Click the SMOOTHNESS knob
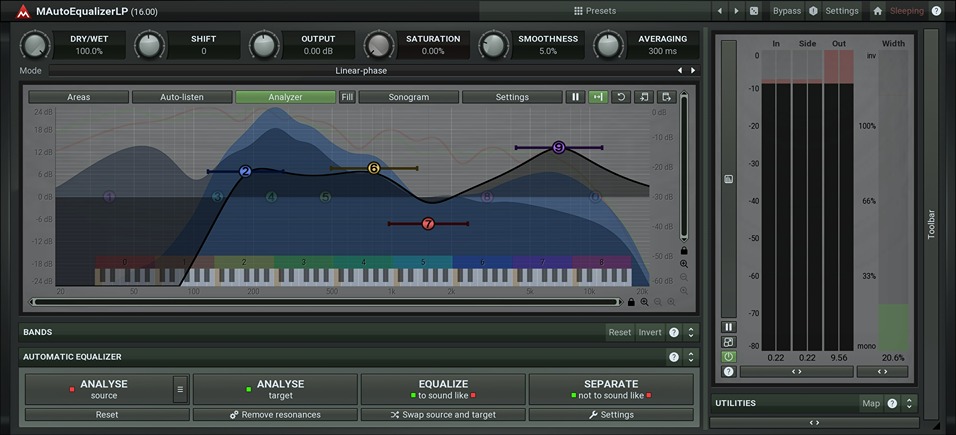The image size is (956, 435). click(493, 45)
